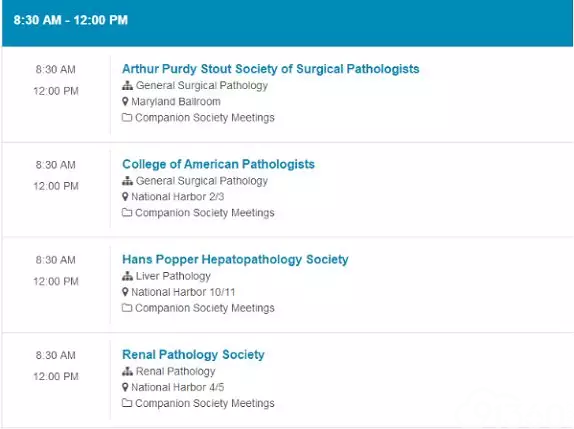574x429 pixels.
Task: Open College of American Pathologists session
Action: point(218,164)
